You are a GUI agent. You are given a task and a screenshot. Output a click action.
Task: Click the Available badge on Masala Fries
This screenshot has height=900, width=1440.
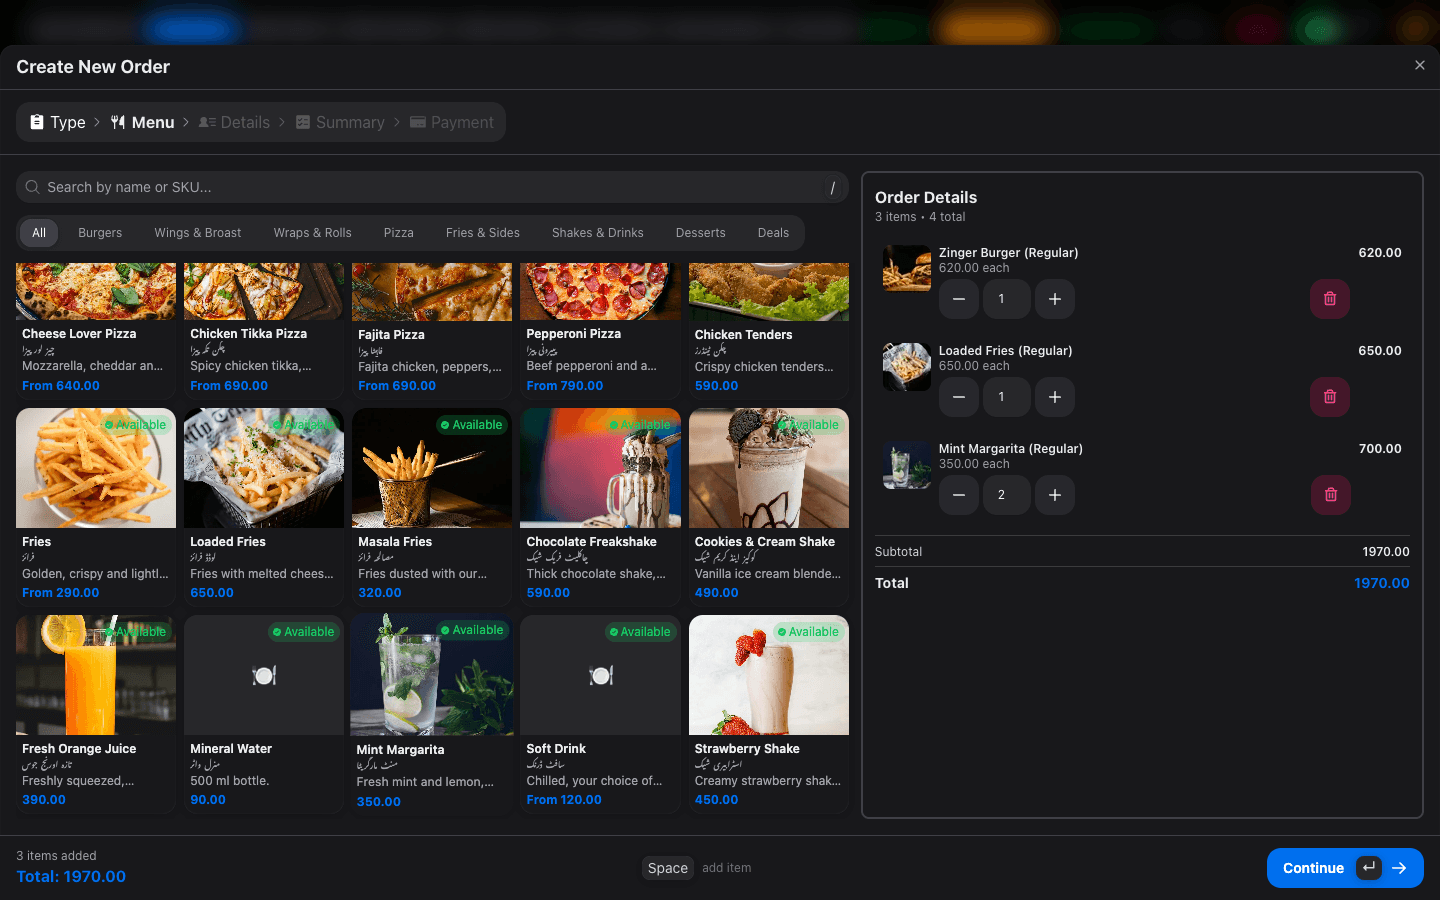tap(472, 425)
